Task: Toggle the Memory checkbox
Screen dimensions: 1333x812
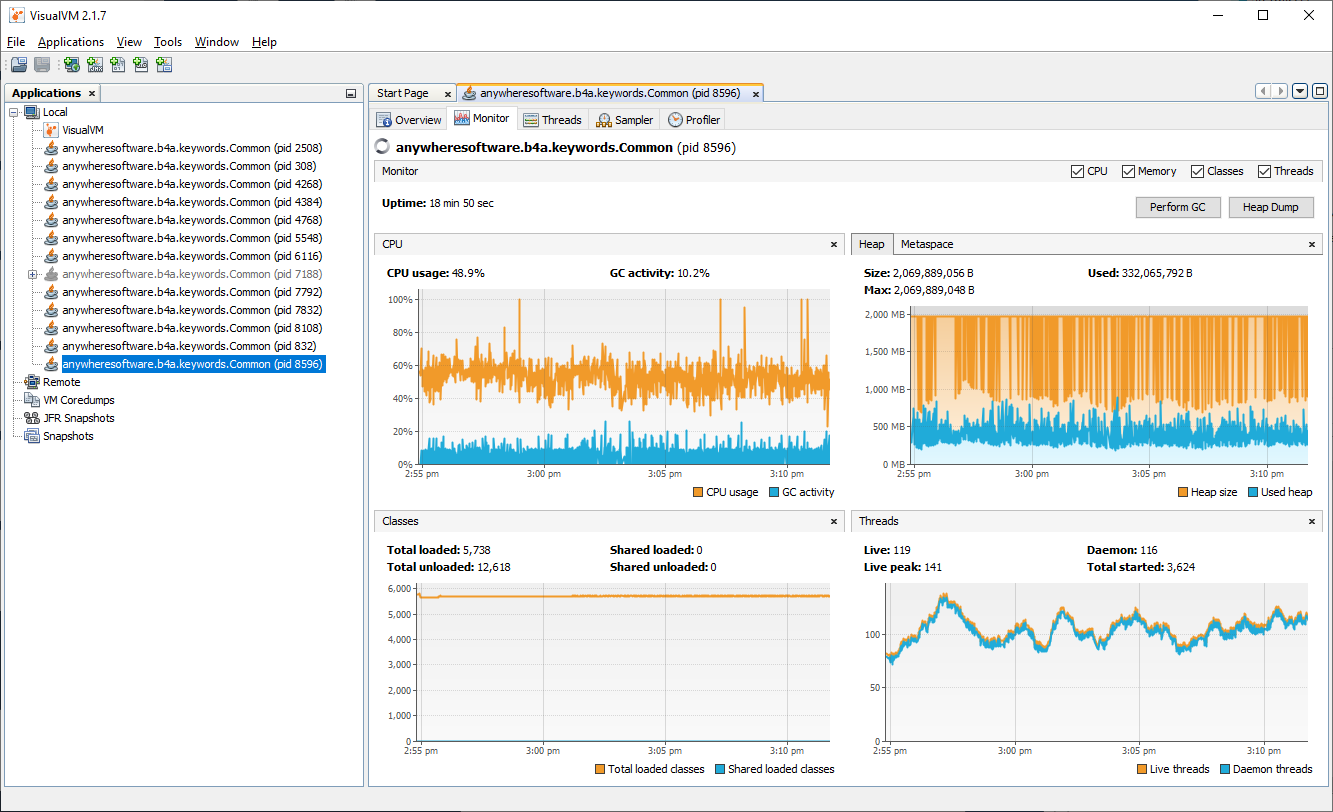Action: pos(1128,171)
